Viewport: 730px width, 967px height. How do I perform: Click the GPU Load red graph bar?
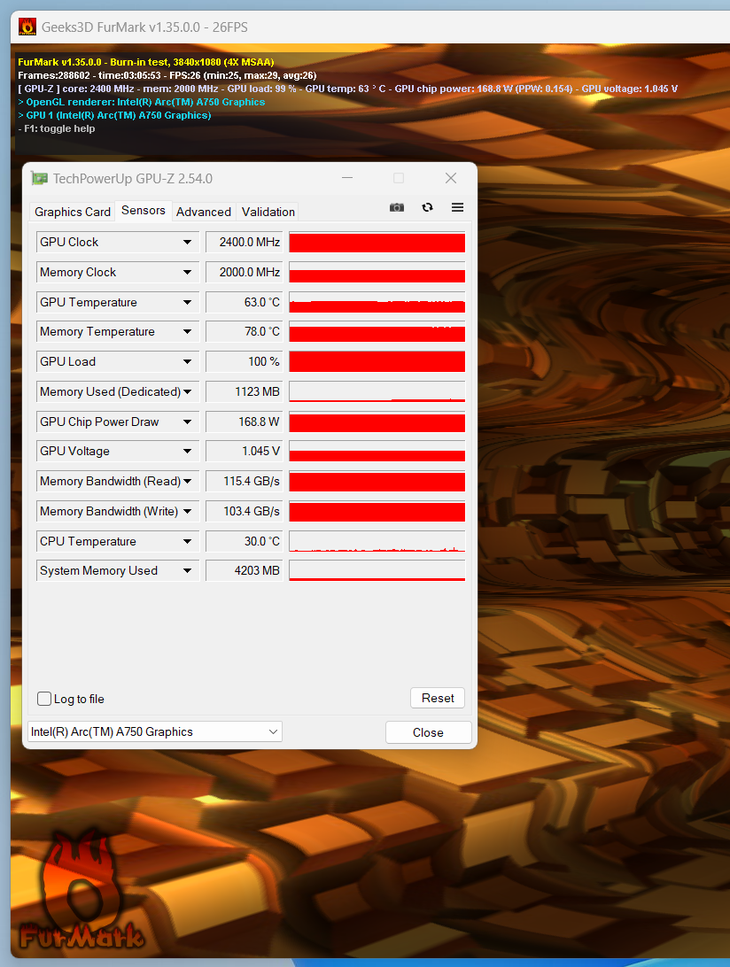click(377, 362)
